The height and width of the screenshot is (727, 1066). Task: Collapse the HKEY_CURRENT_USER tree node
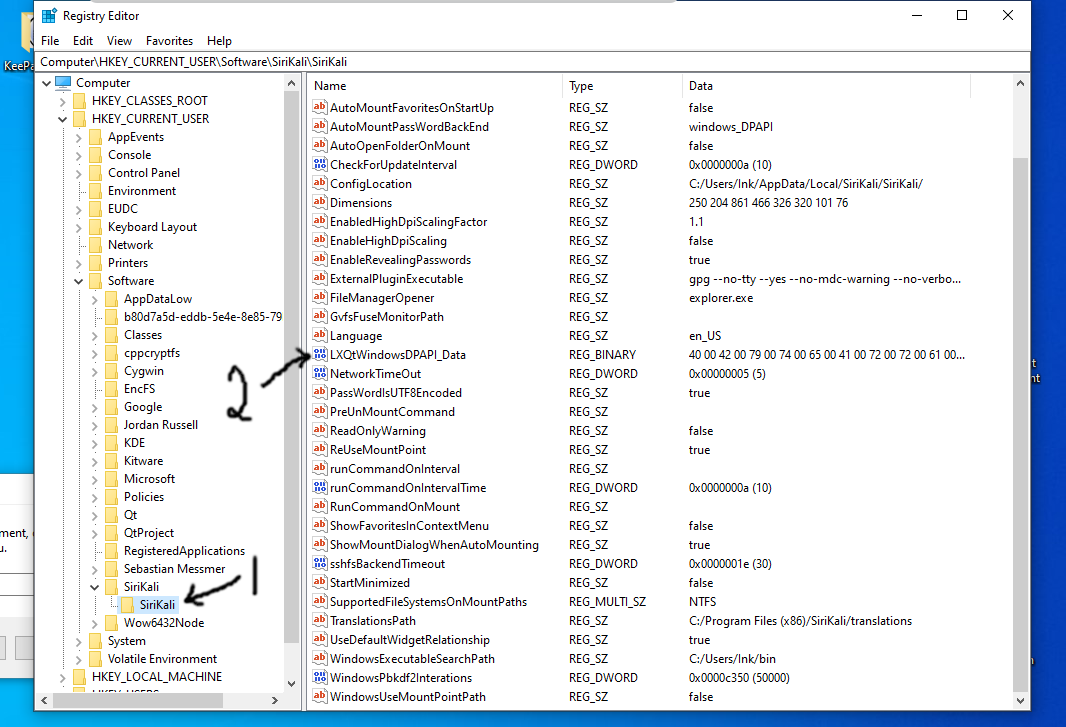(64, 118)
